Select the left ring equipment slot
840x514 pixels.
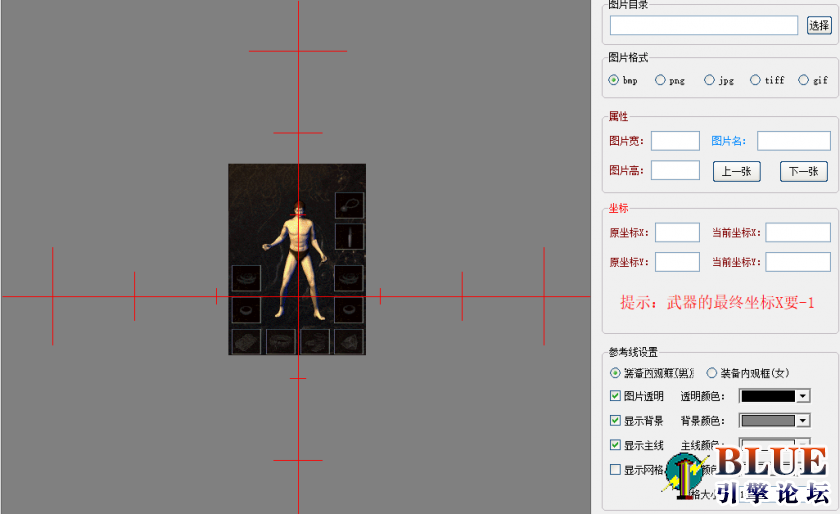(246, 310)
